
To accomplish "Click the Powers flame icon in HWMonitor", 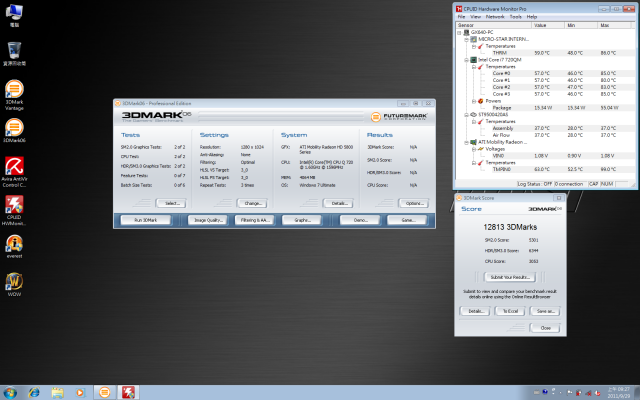I will pyautogui.click(x=480, y=101).
